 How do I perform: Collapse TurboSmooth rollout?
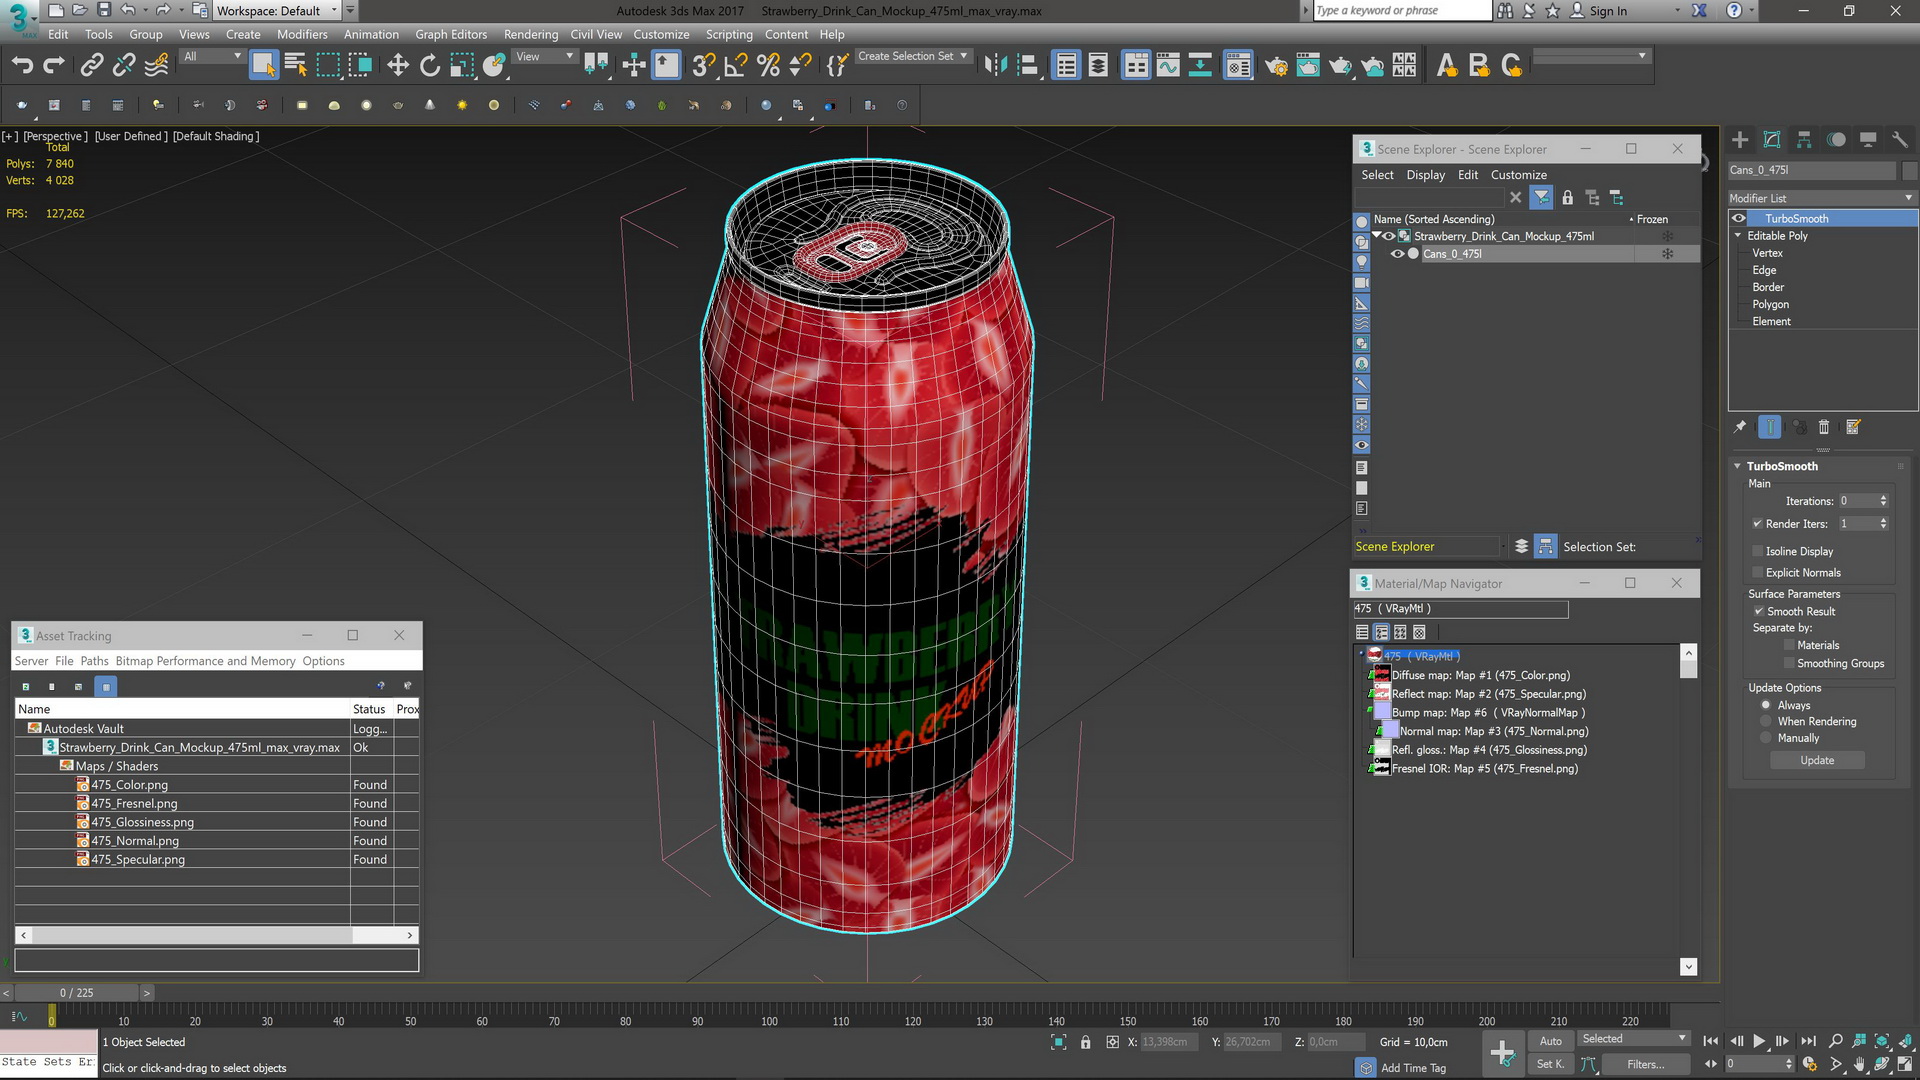1738,466
